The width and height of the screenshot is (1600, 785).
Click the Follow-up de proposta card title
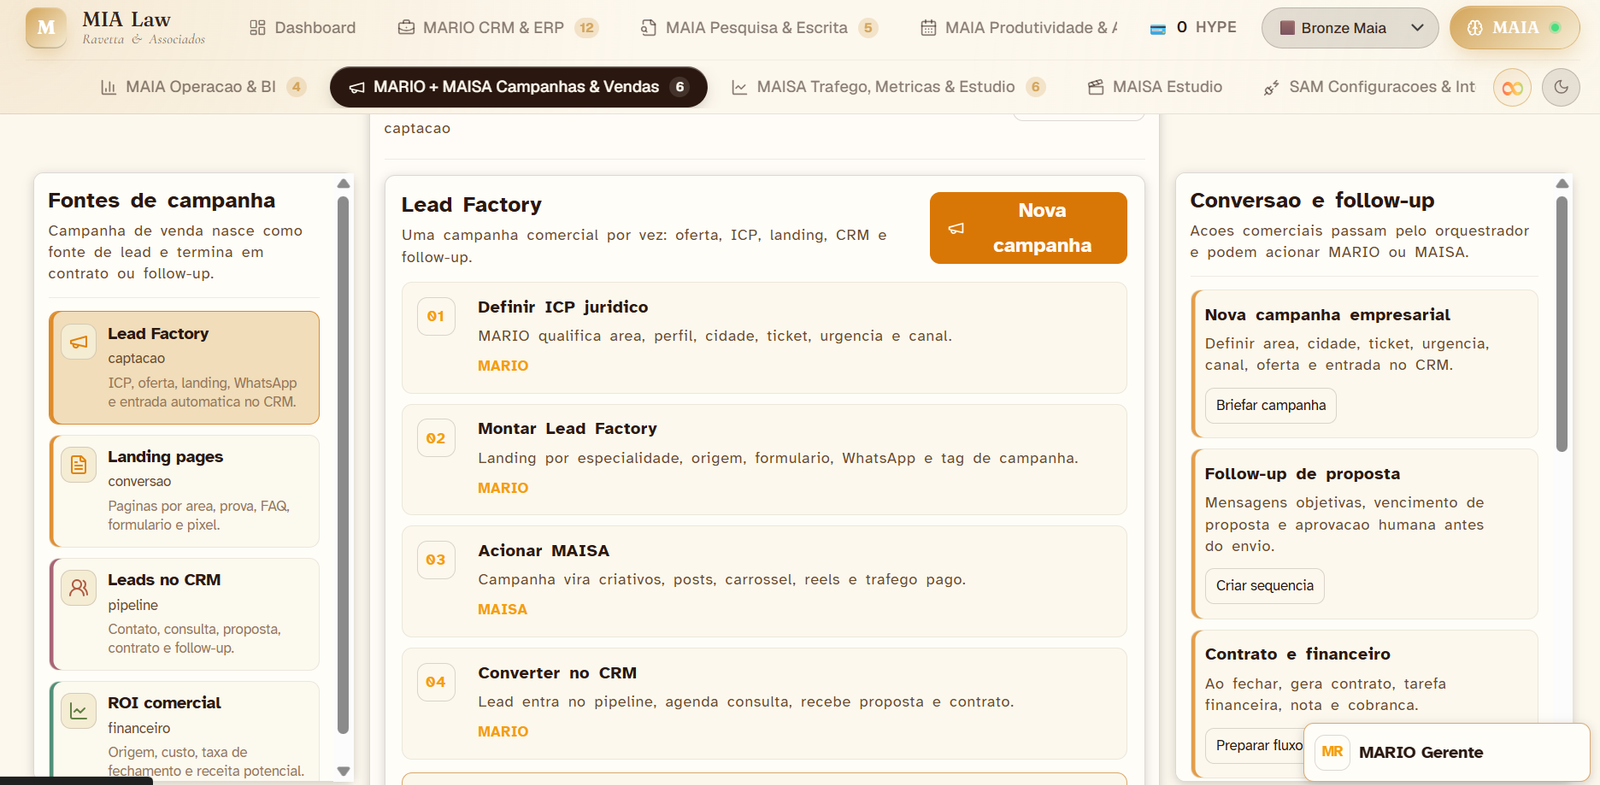1302,474
